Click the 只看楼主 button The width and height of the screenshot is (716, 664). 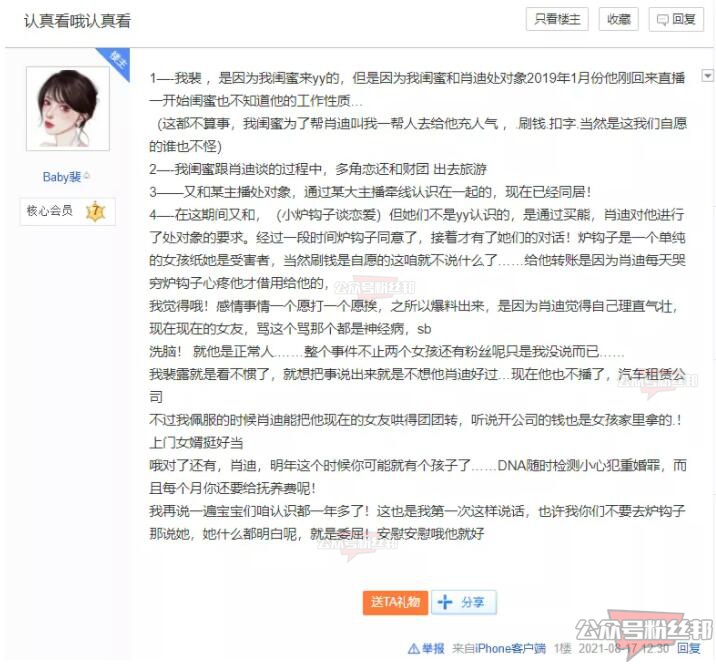click(557, 19)
